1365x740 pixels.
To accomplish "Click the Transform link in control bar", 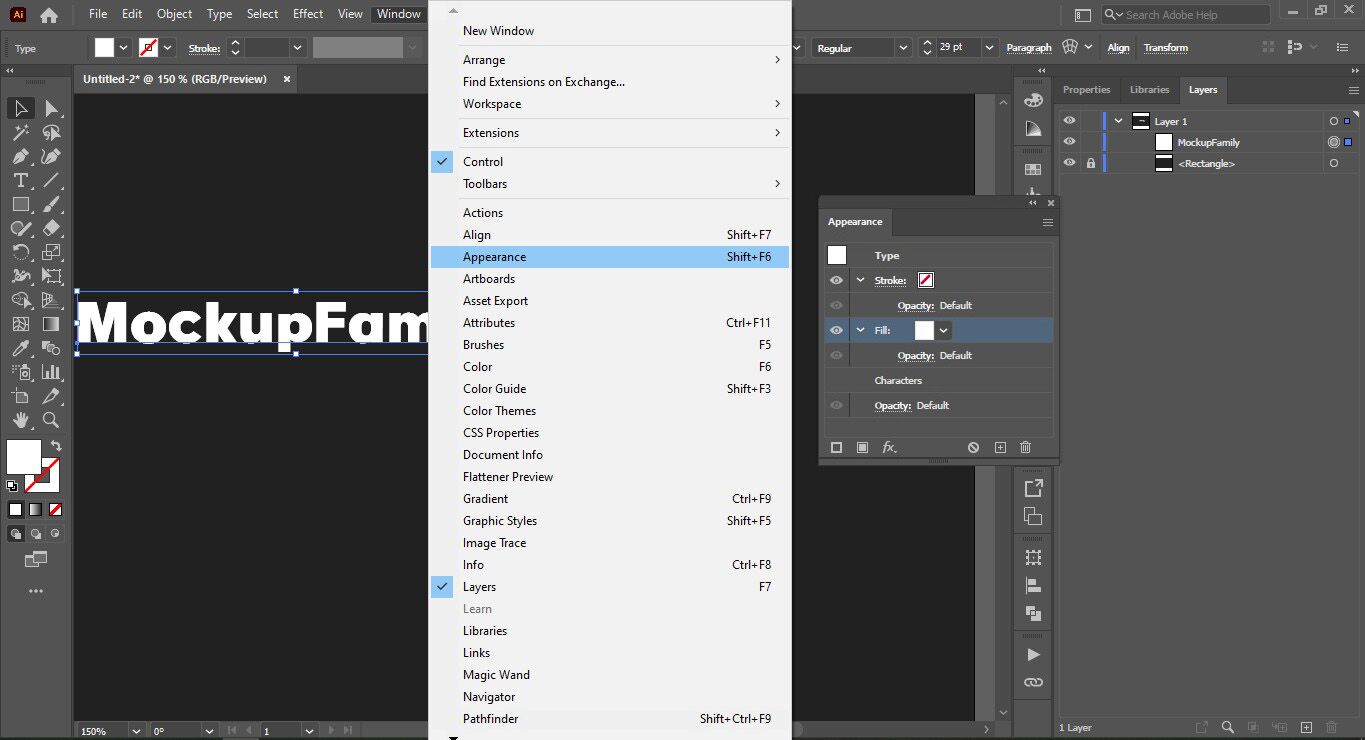I will 1166,48.
